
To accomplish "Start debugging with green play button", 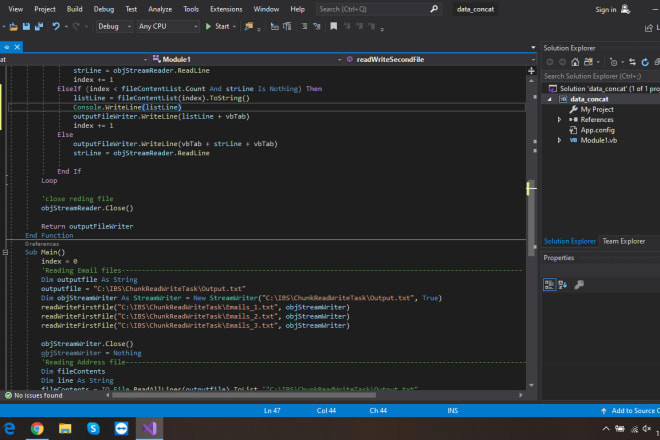I will pyautogui.click(x=208, y=26).
